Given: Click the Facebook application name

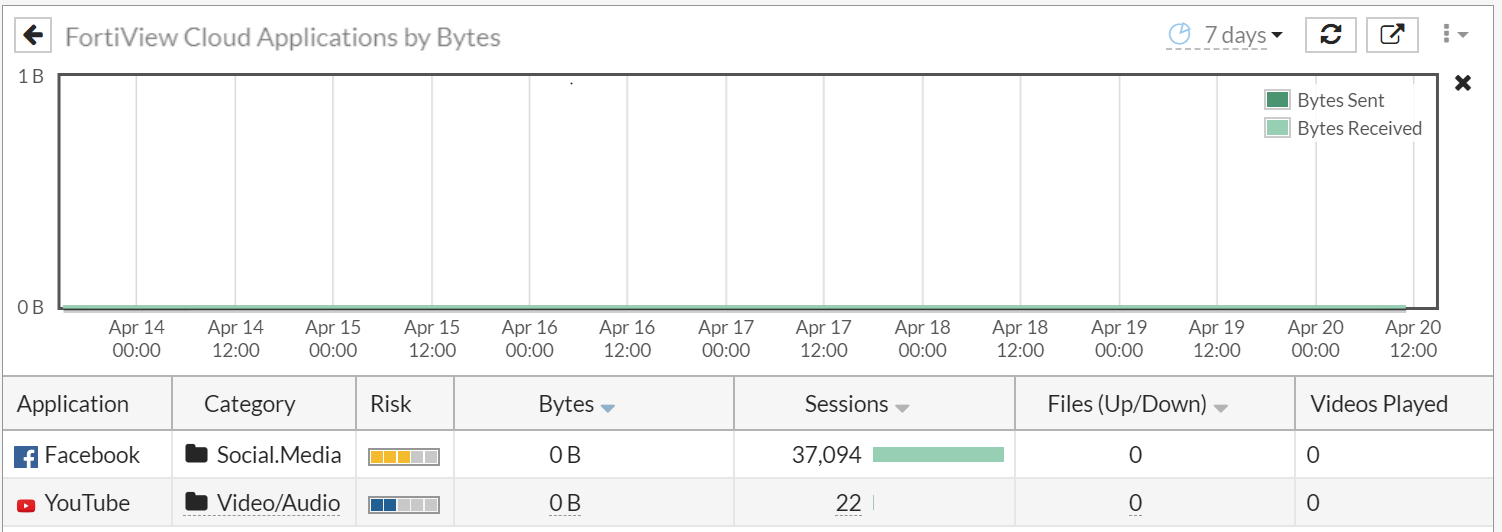Looking at the screenshot, I should click(x=92, y=456).
